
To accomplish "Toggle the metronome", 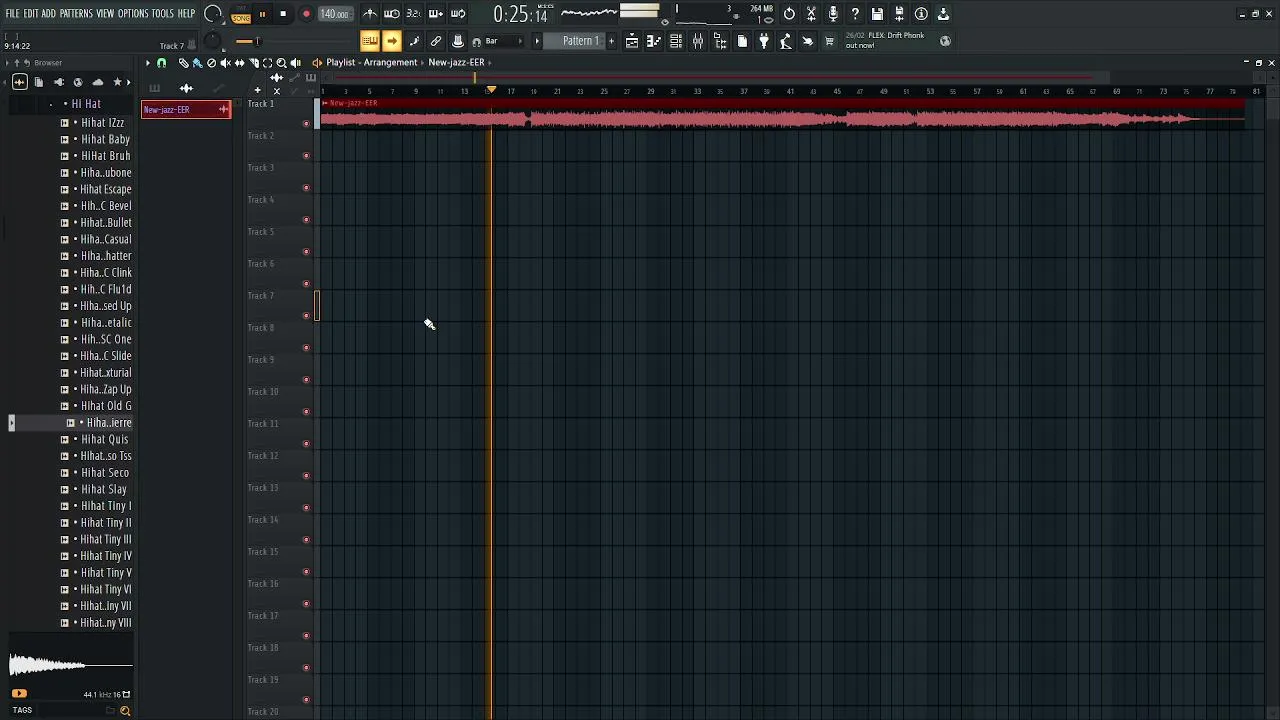I will click(x=370, y=14).
